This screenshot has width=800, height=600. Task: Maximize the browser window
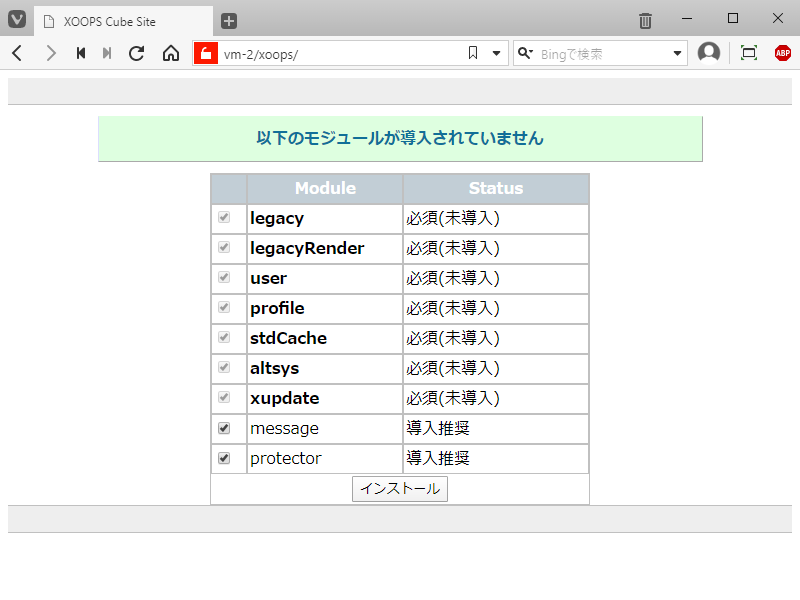(x=733, y=19)
